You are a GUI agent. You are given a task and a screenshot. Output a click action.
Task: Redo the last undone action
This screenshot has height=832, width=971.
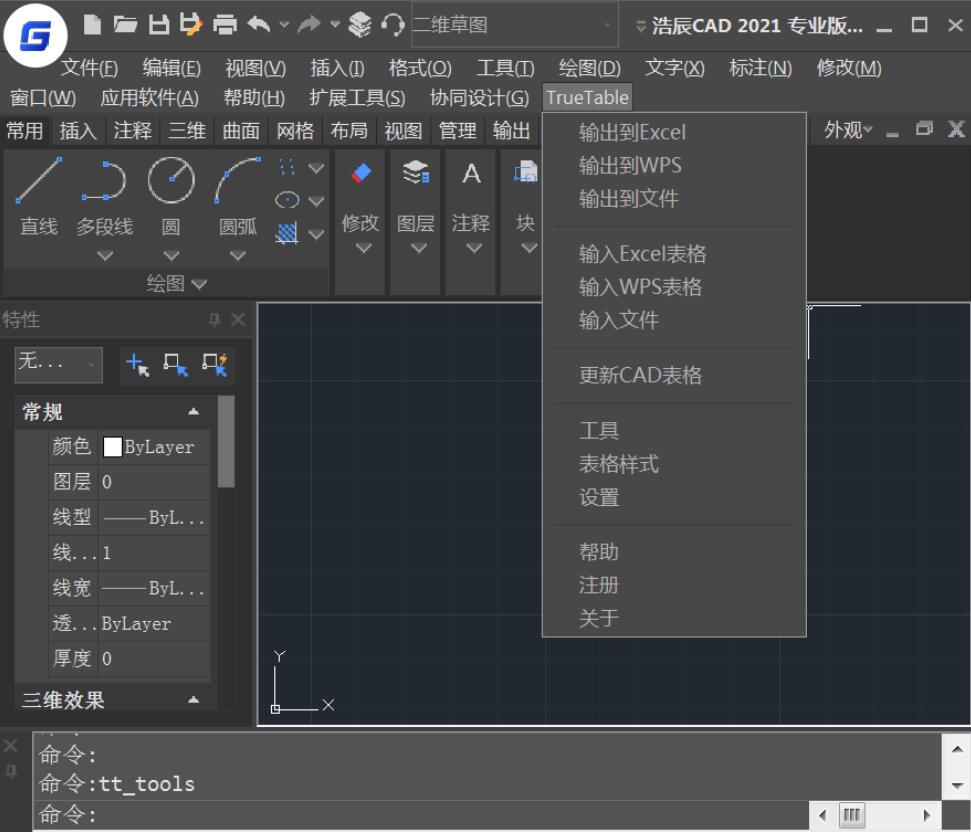click(310, 25)
